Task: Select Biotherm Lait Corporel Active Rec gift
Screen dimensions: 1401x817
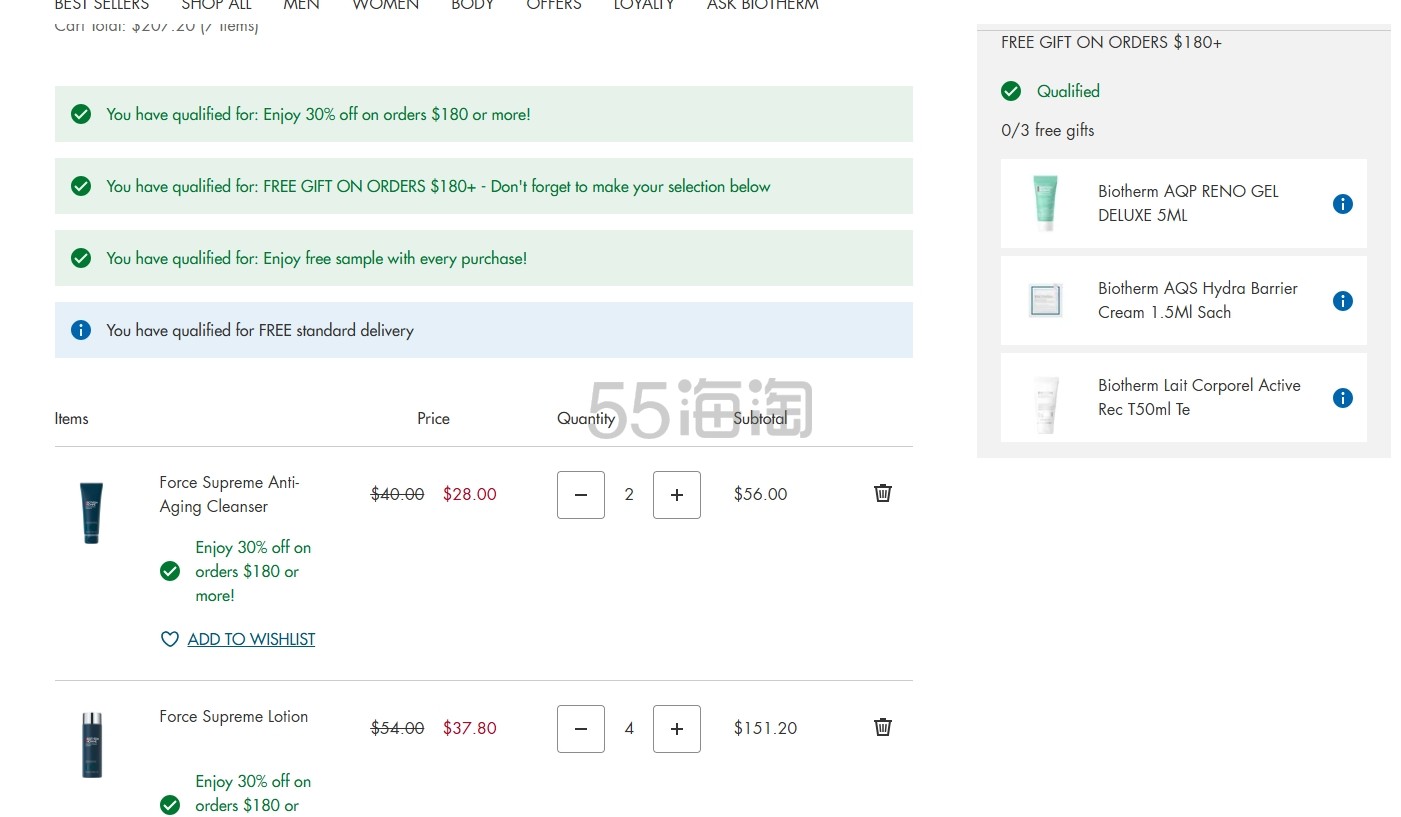Action: (1184, 398)
